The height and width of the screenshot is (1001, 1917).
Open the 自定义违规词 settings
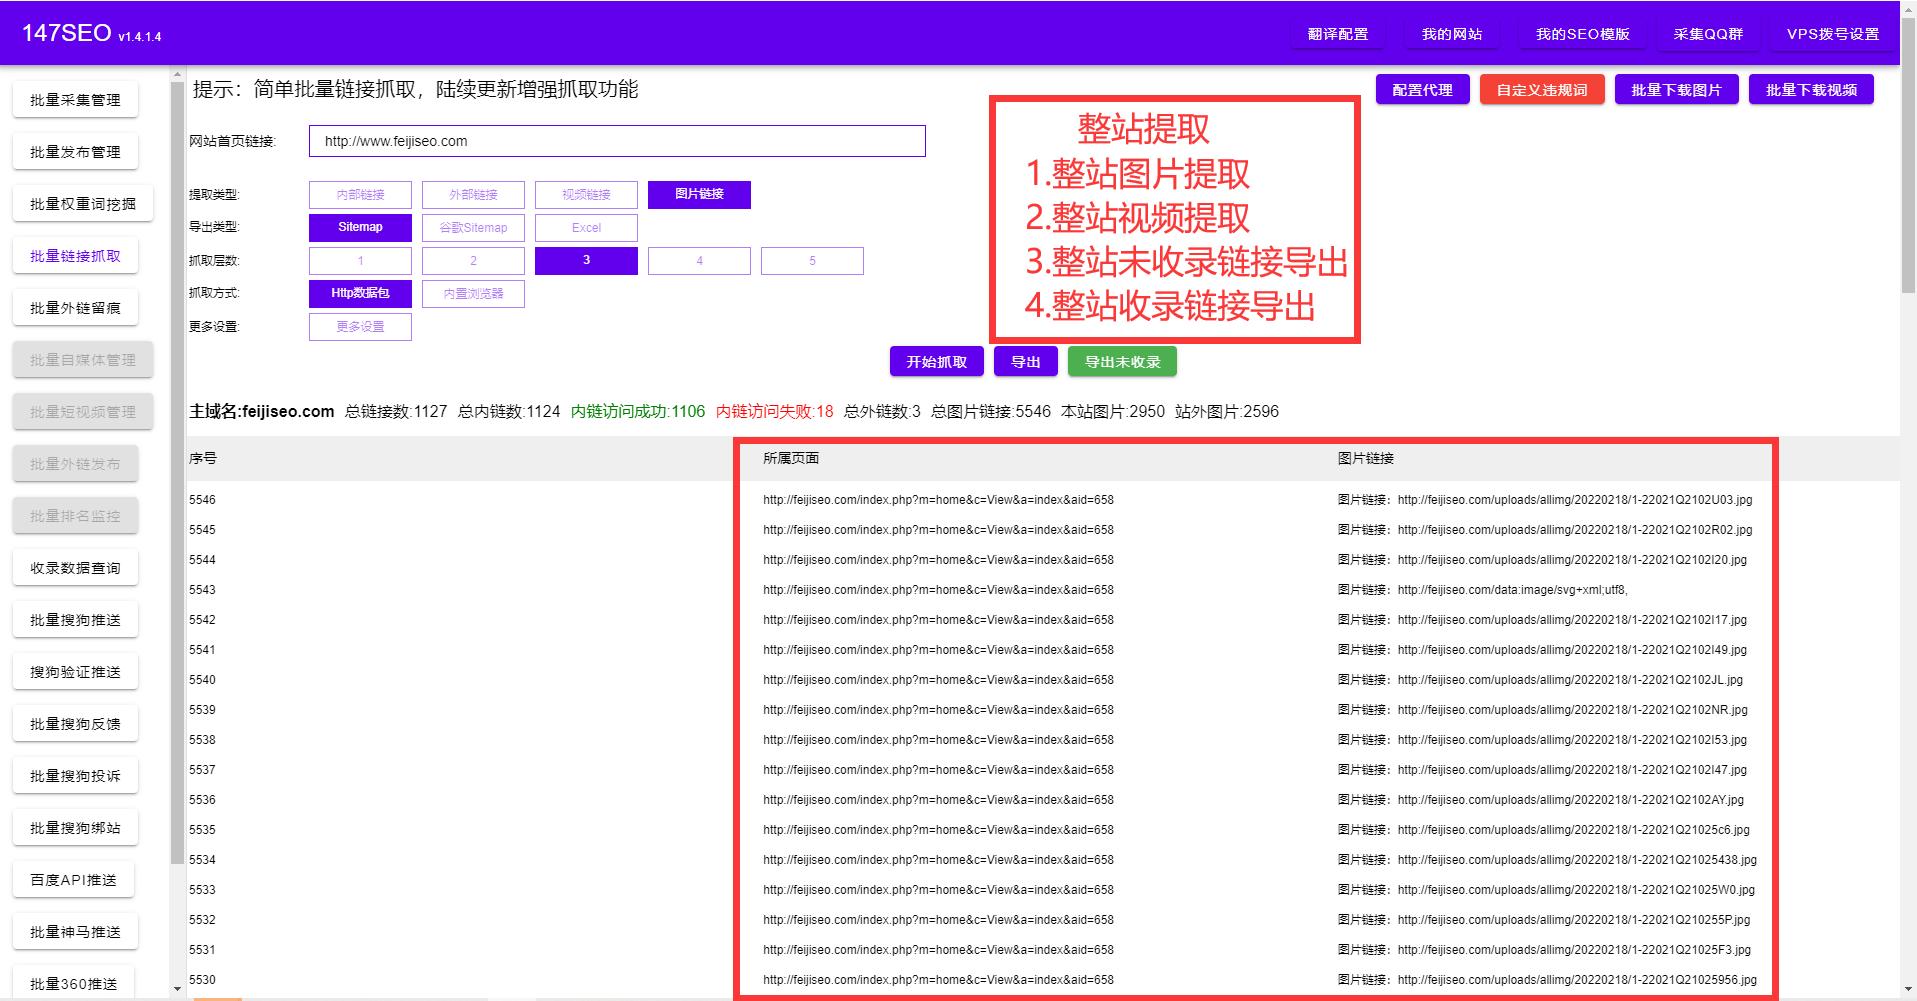click(x=1541, y=89)
